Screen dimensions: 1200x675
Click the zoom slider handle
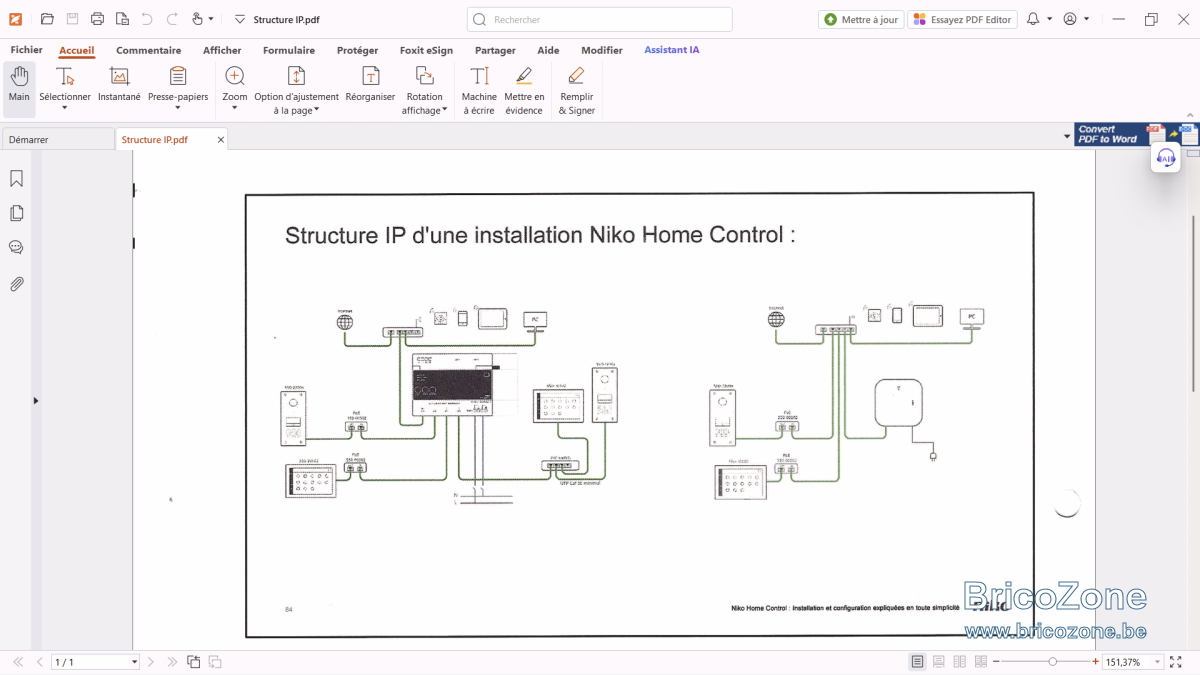[1053, 662]
